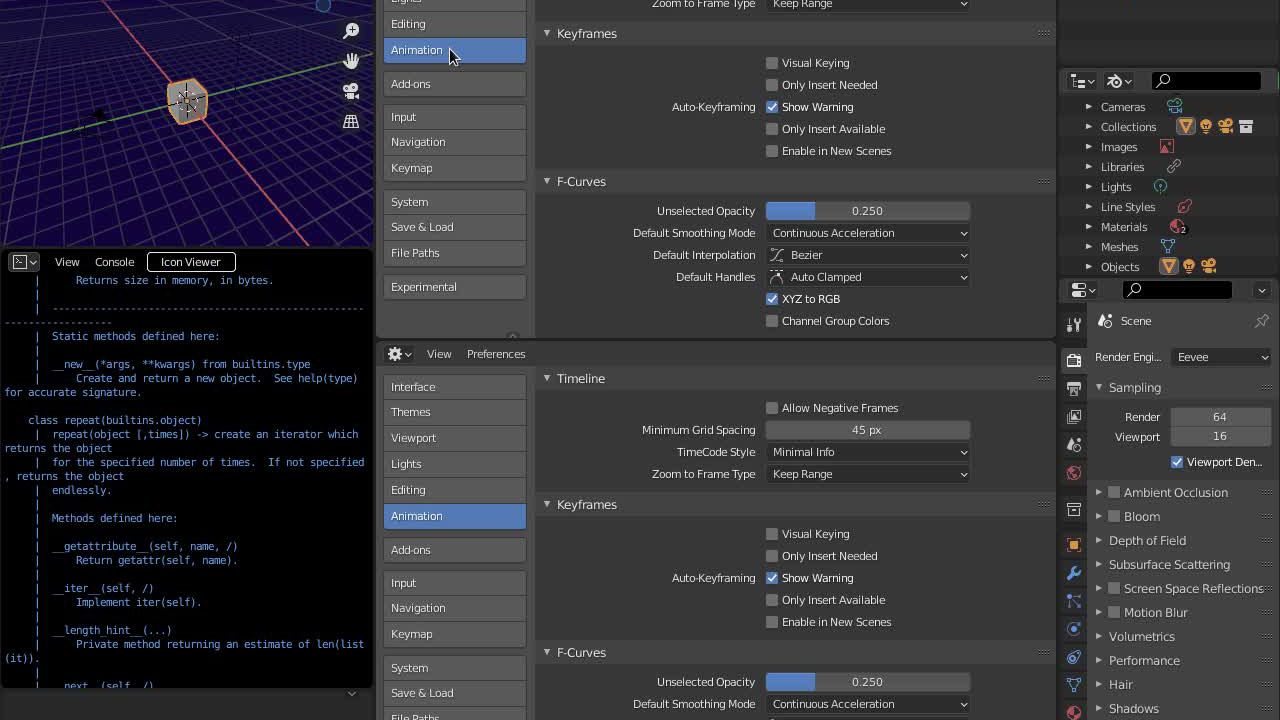1280x720 pixels.
Task: Enable the Allow Negative Frames option
Action: point(772,408)
